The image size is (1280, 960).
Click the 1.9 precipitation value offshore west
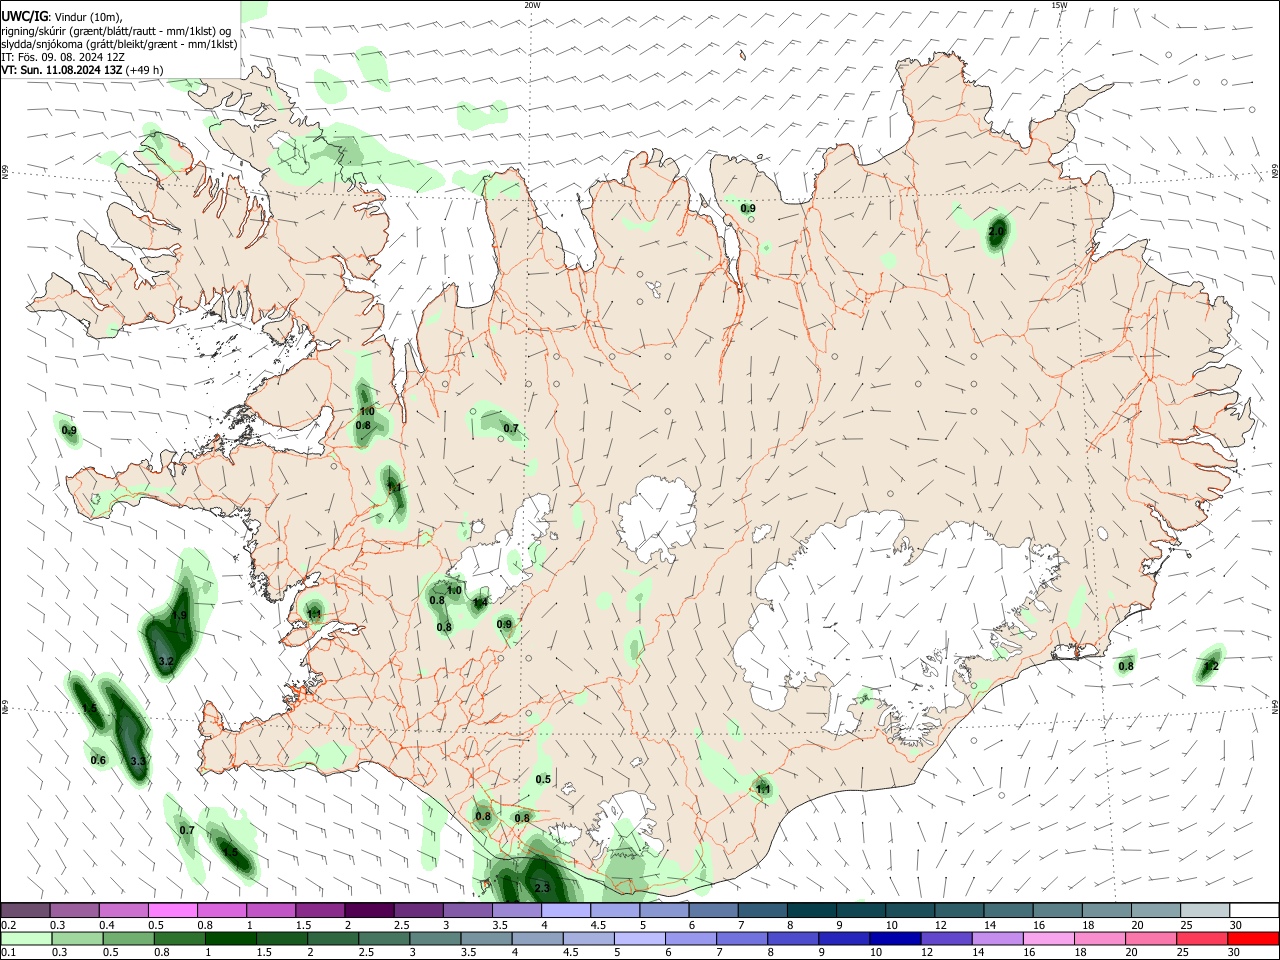click(179, 615)
